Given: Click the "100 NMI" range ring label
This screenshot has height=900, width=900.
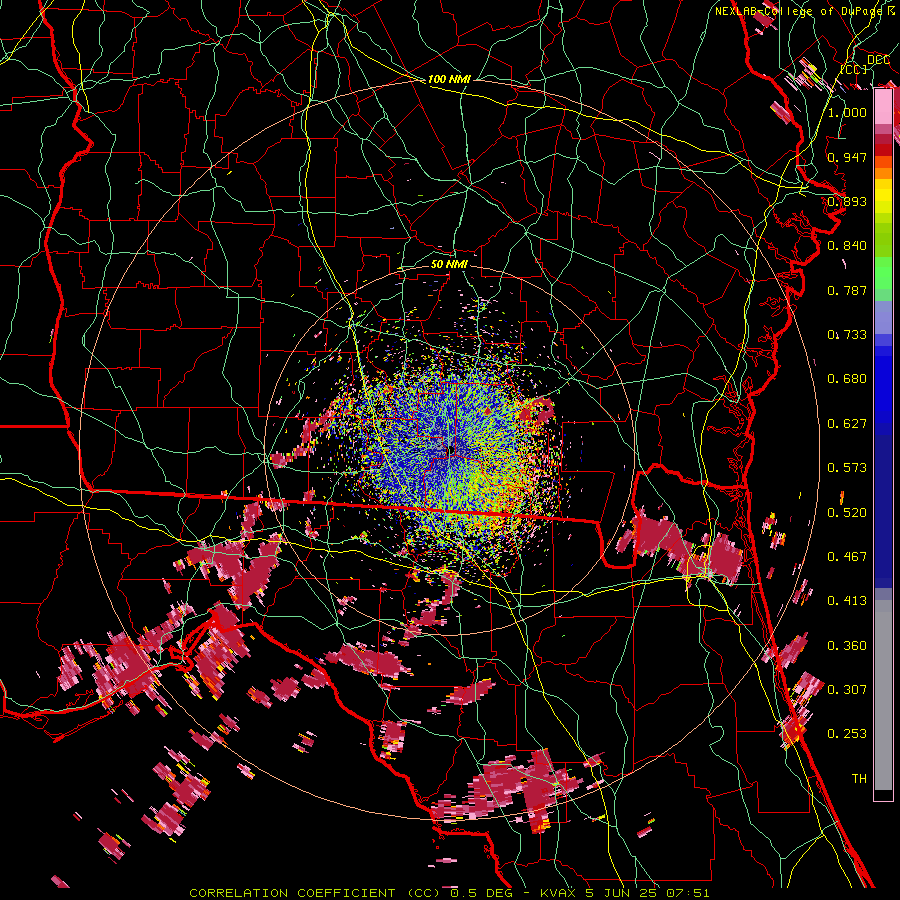Looking at the screenshot, I should 449,79.
